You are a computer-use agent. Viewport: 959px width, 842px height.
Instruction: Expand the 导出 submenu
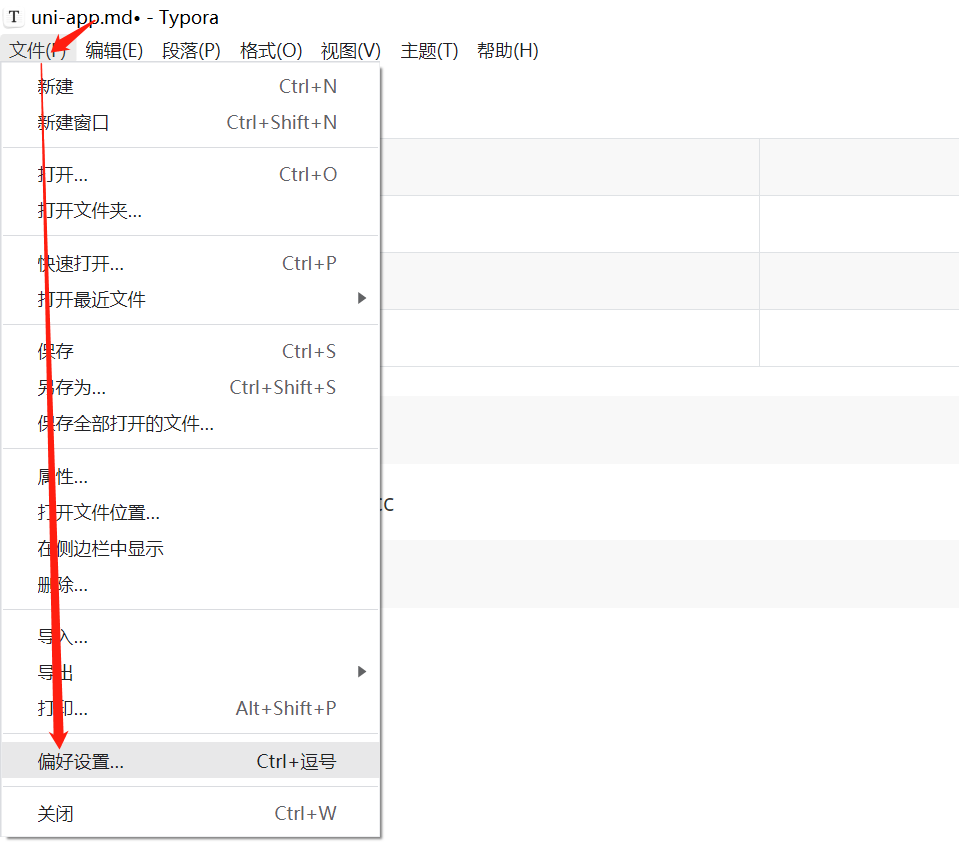[x=191, y=672]
